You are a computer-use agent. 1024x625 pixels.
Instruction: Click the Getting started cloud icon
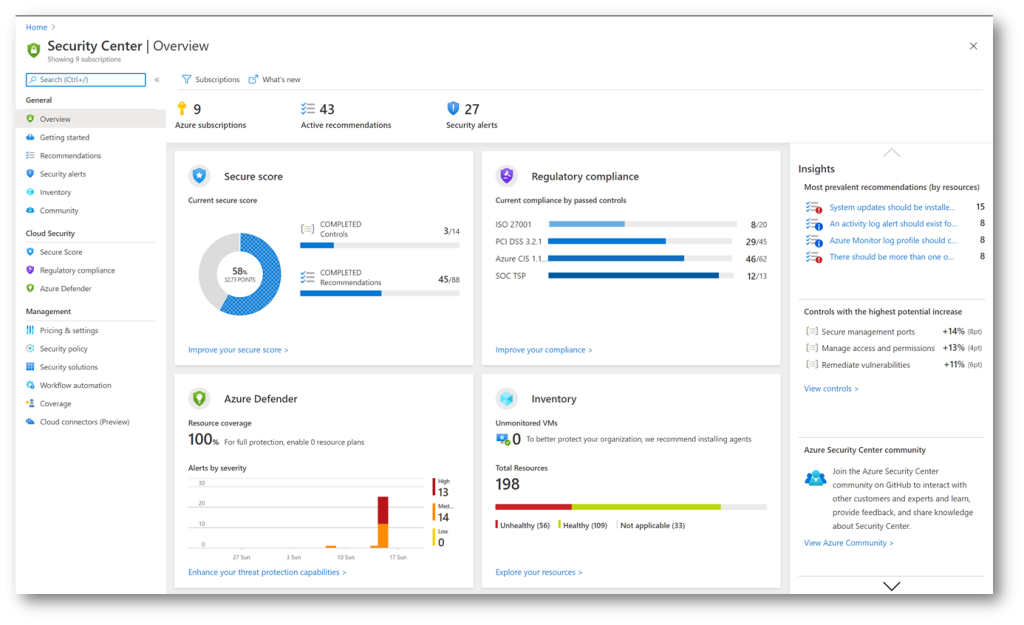[x=30, y=137]
